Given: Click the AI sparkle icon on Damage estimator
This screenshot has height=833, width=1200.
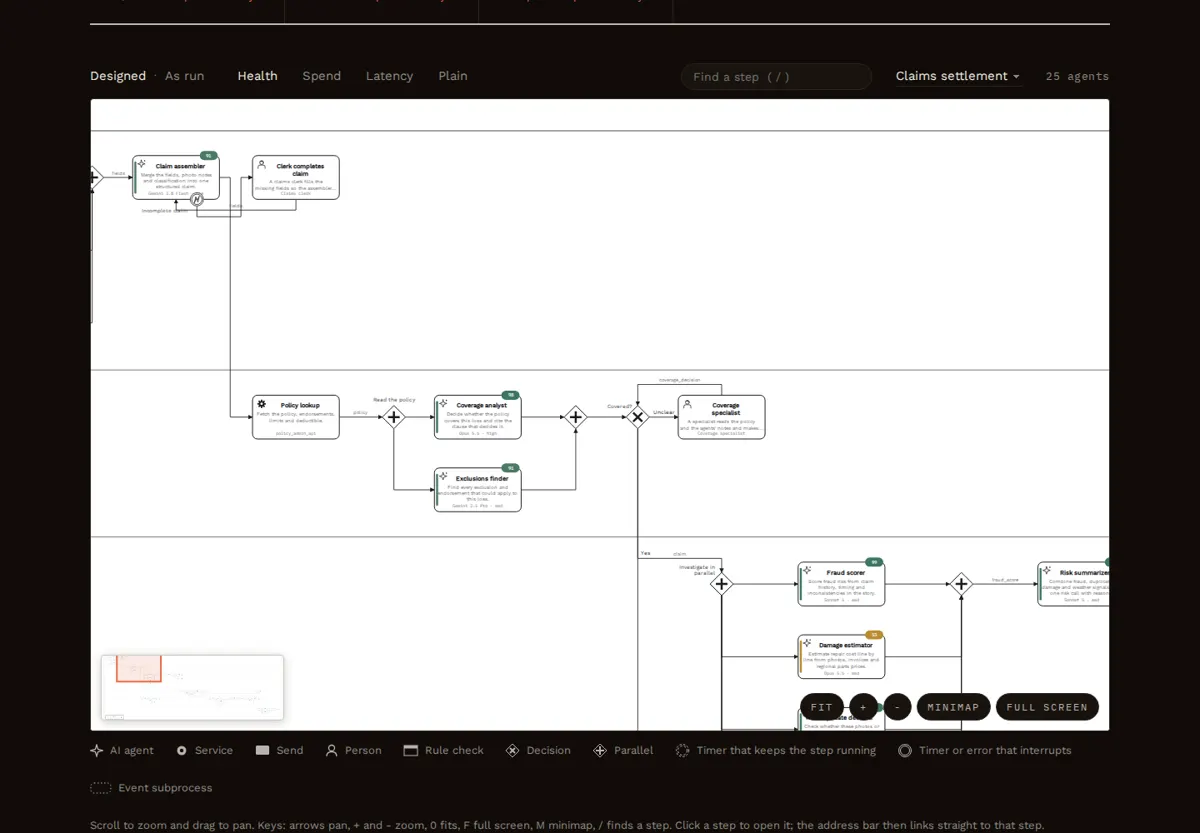Looking at the screenshot, I should pos(807,643).
